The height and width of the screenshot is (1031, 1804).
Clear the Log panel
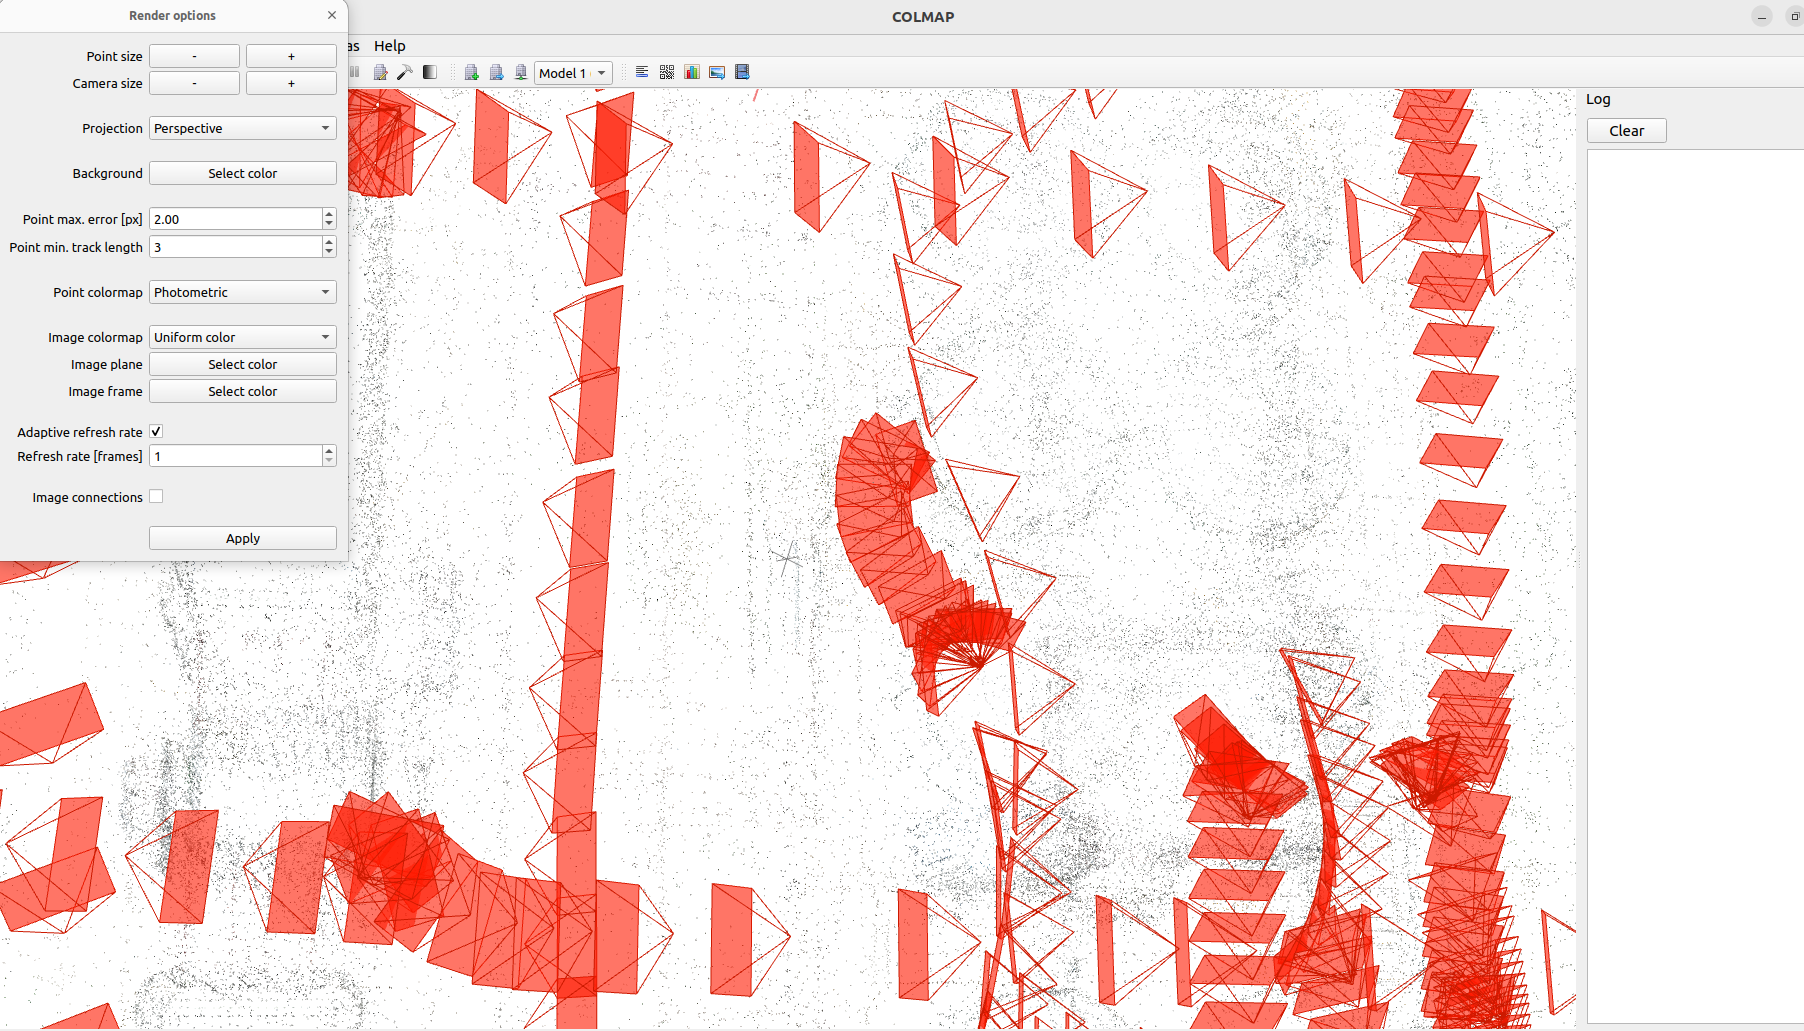pyautogui.click(x=1626, y=131)
